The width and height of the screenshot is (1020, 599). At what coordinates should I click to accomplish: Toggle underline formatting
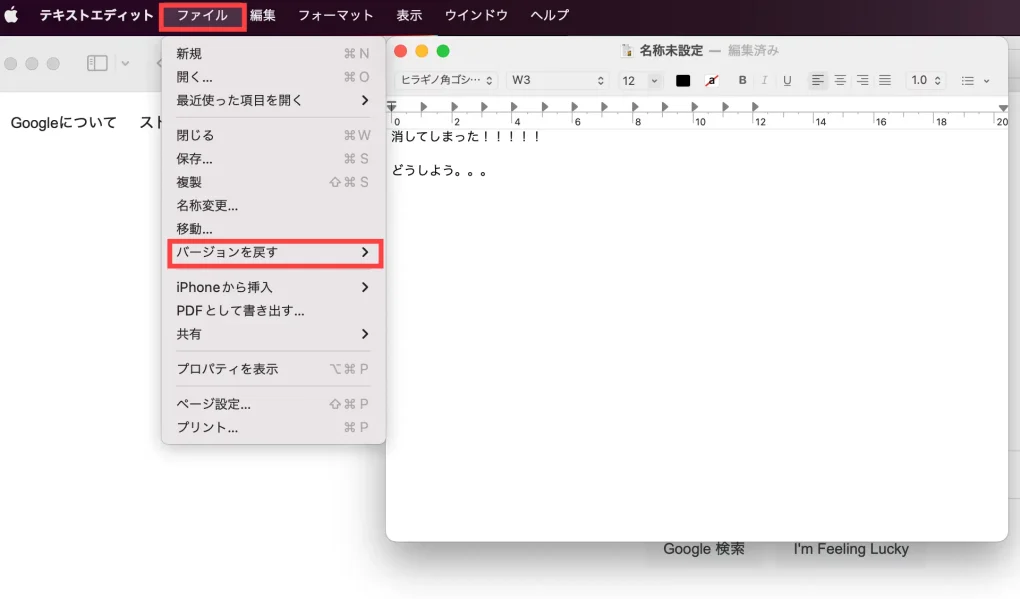(x=787, y=81)
